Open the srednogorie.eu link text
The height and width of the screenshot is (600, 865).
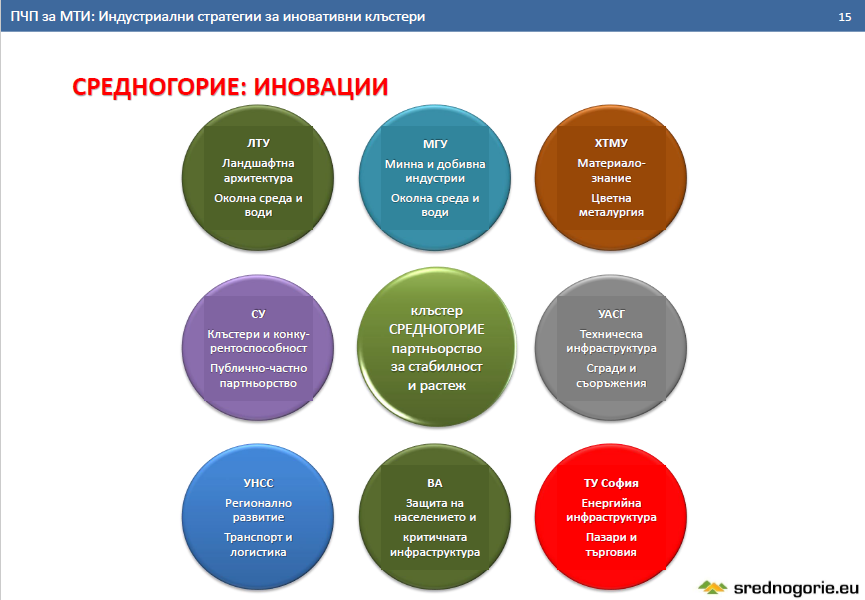[x=796, y=588]
